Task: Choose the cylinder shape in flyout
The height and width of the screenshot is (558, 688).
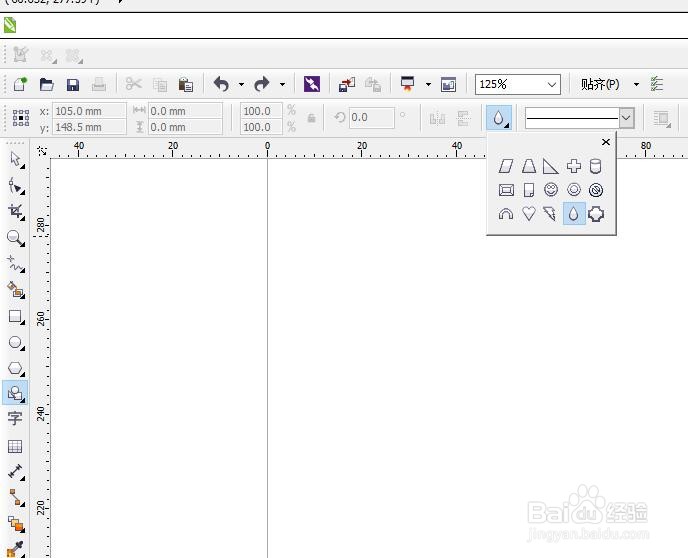Action: (595, 166)
